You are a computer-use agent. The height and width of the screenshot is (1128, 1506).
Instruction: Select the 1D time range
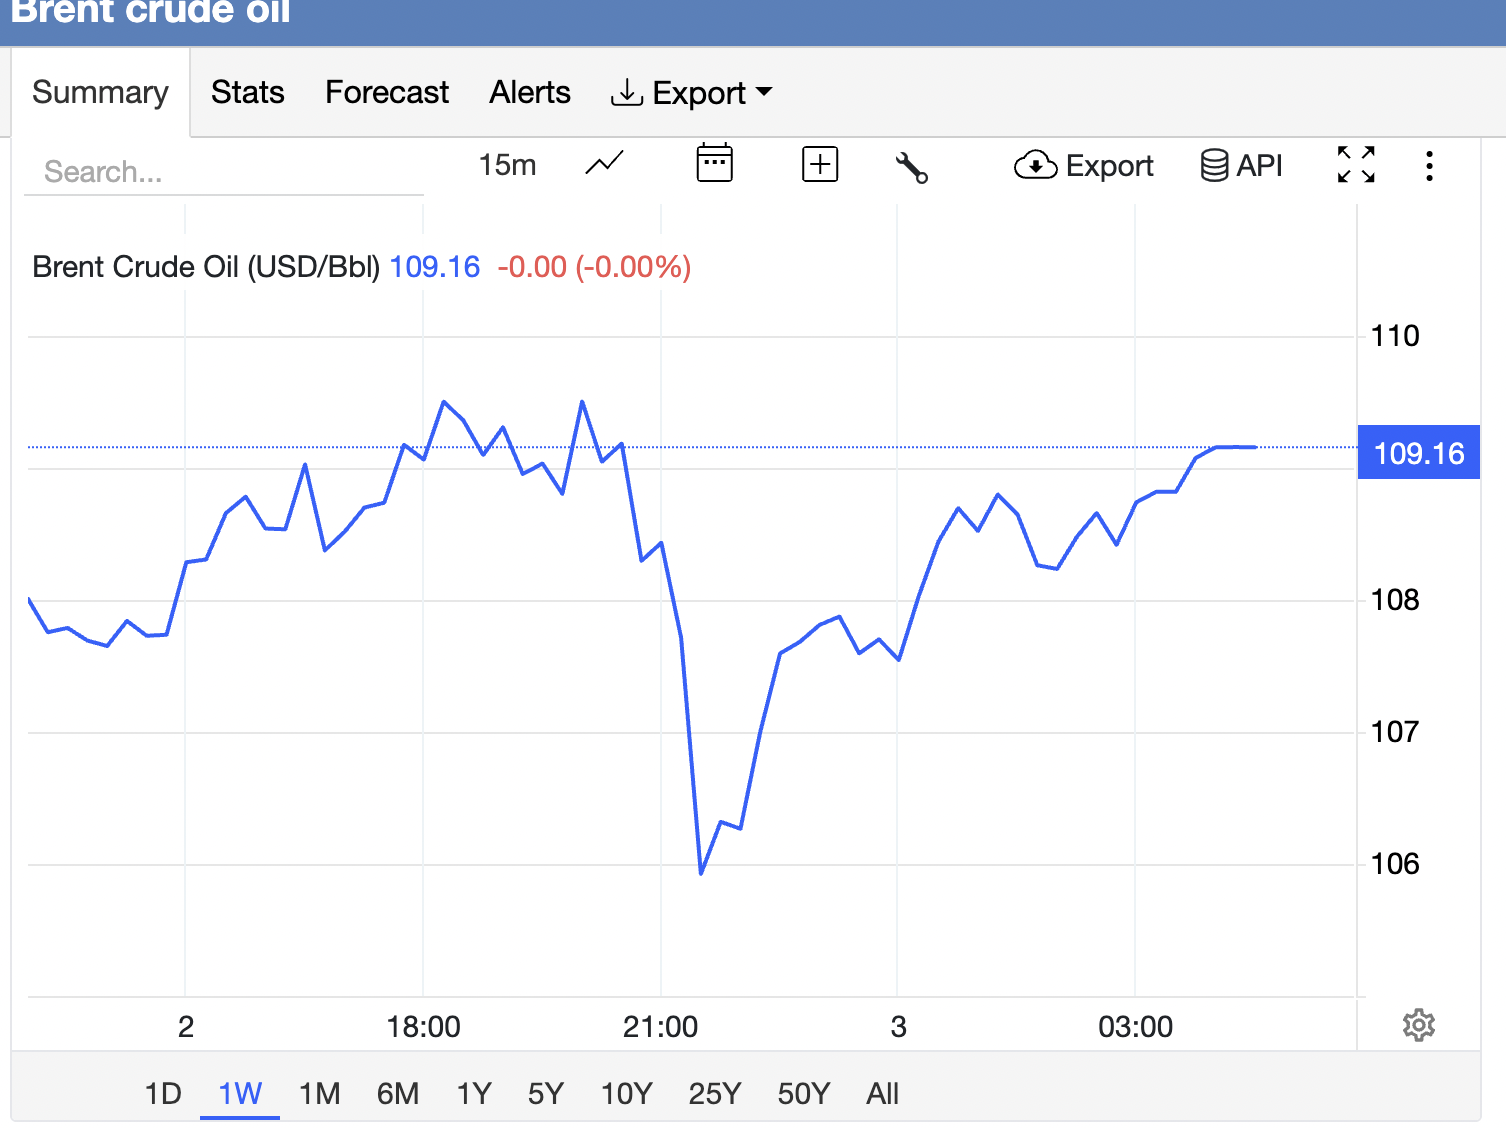coord(163,1093)
